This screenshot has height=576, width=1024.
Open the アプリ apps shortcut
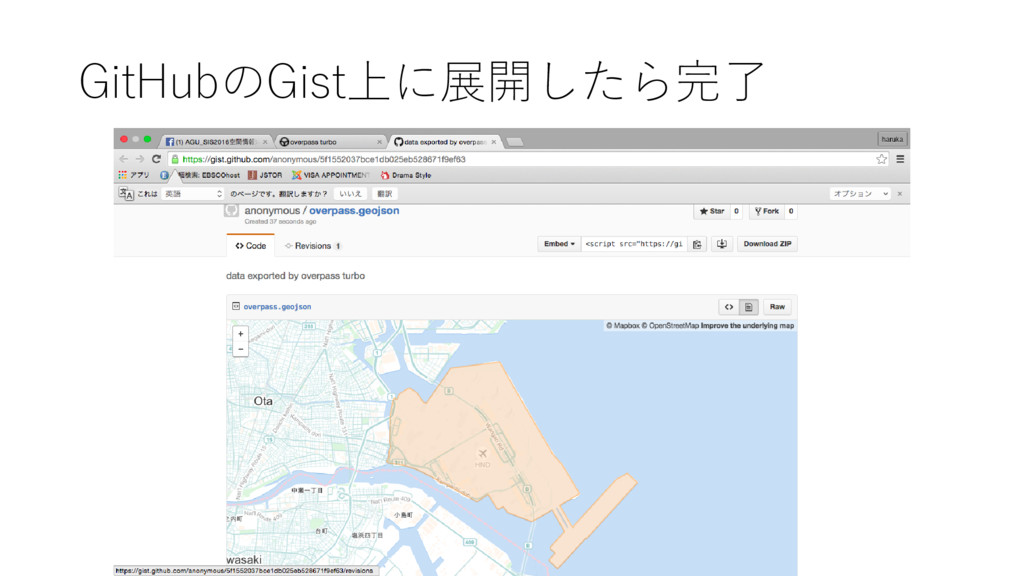[x=134, y=175]
